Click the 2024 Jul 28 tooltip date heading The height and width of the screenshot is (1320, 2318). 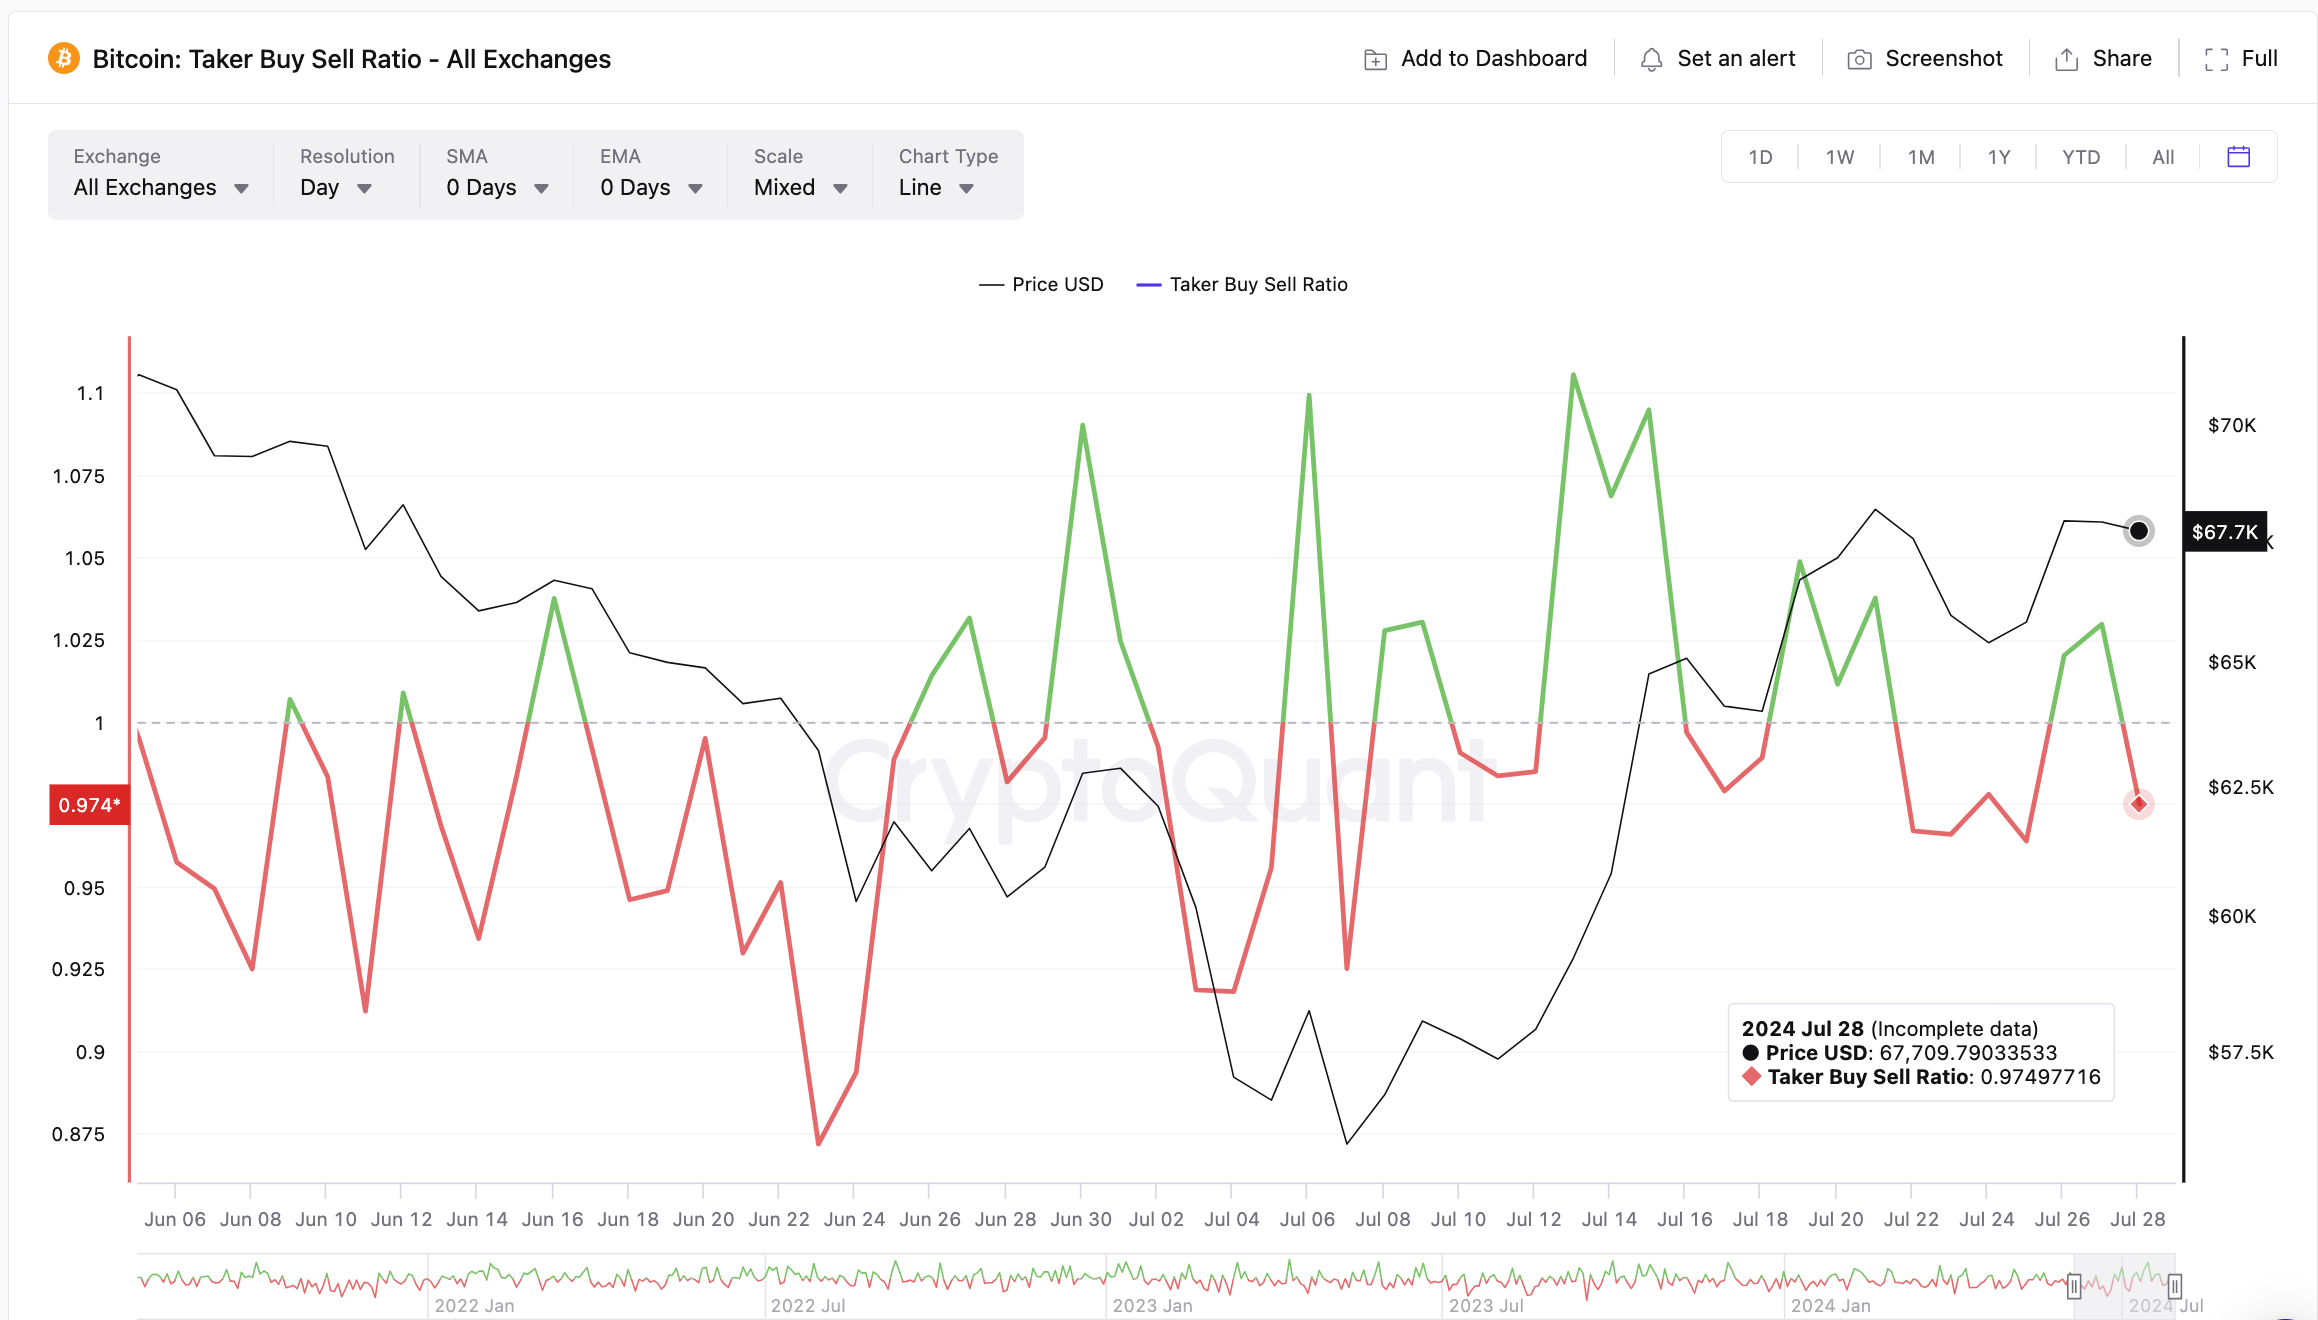(1803, 1029)
